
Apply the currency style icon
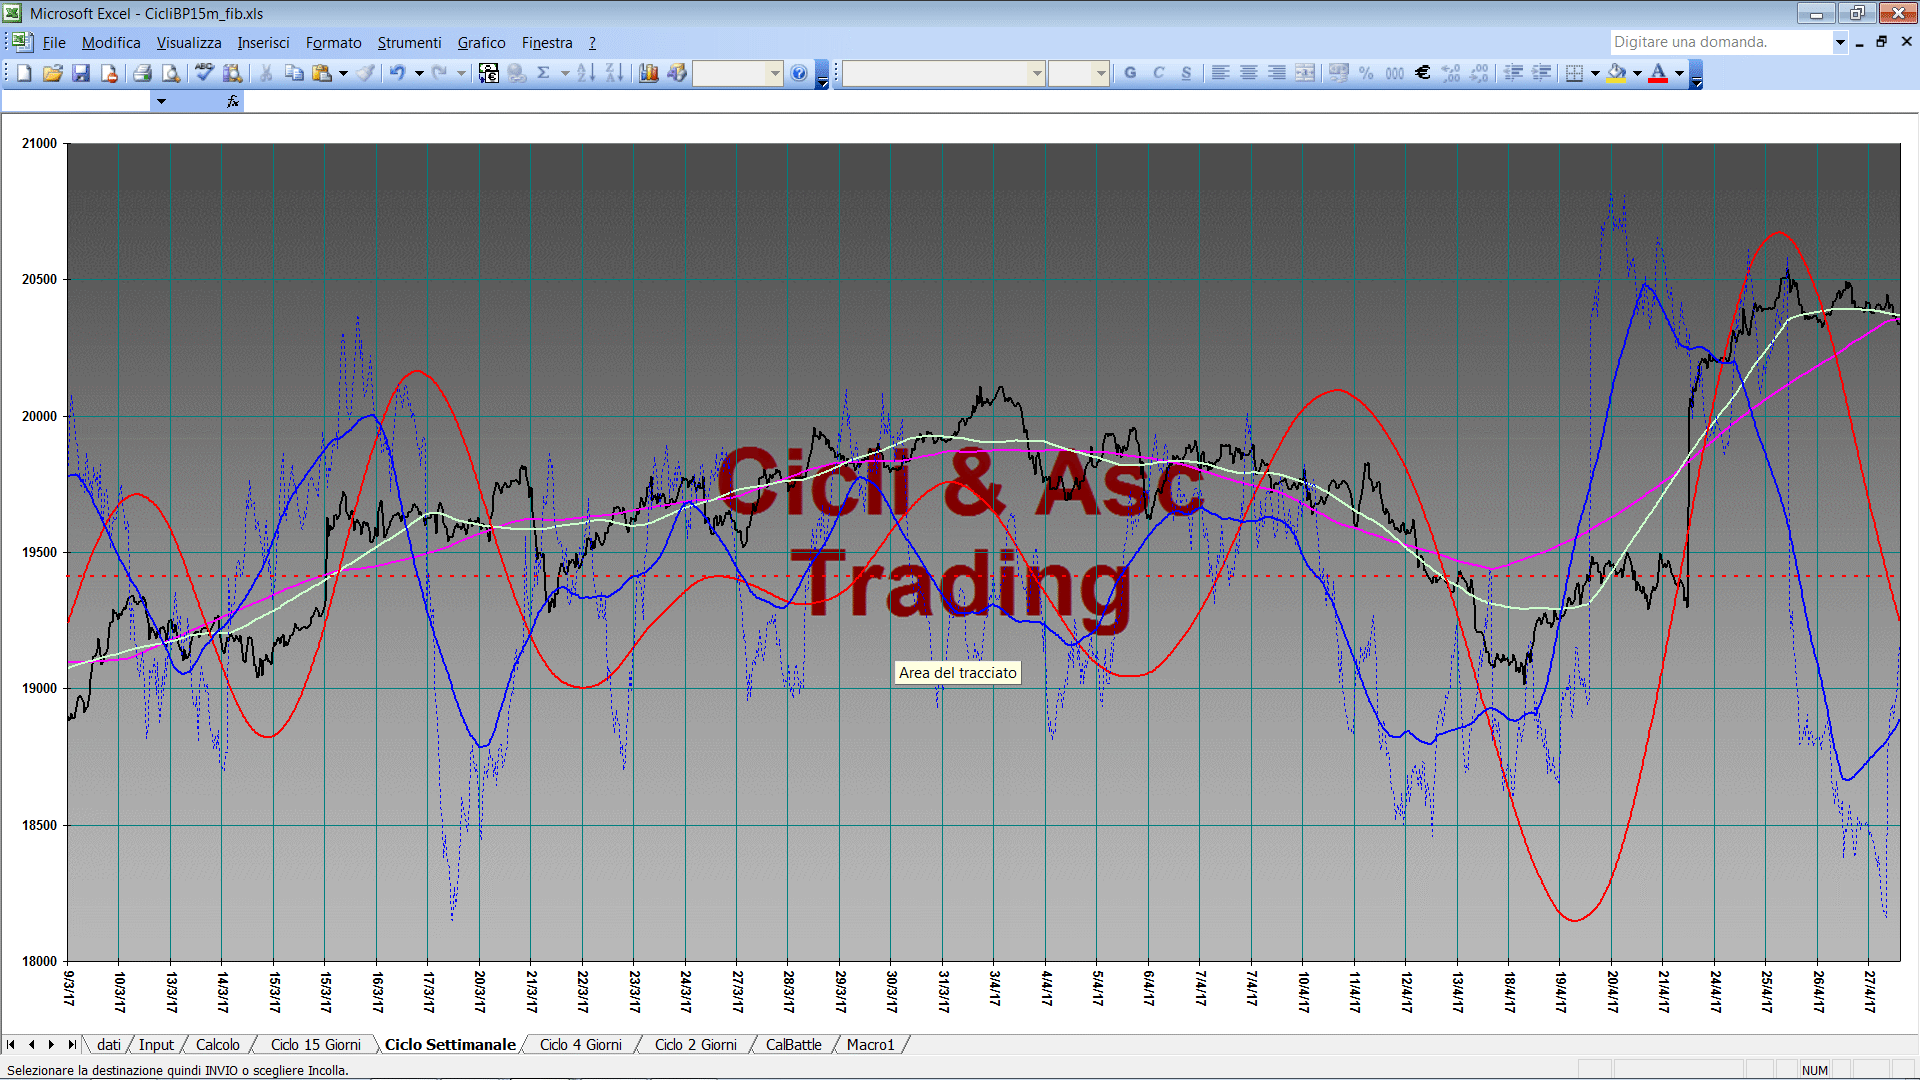point(1339,73)
